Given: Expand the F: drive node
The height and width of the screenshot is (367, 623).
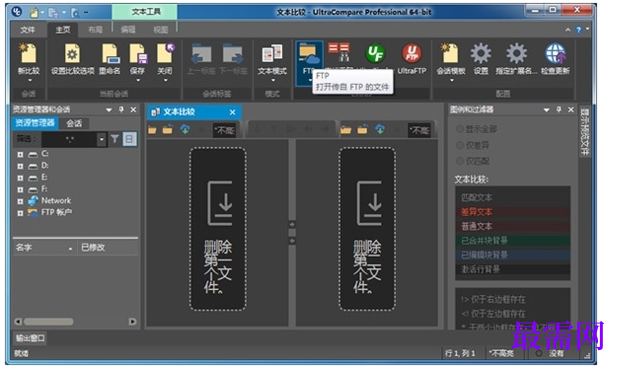Looking at the screenshot, I should pyautogui.click(x=20, y=189).
